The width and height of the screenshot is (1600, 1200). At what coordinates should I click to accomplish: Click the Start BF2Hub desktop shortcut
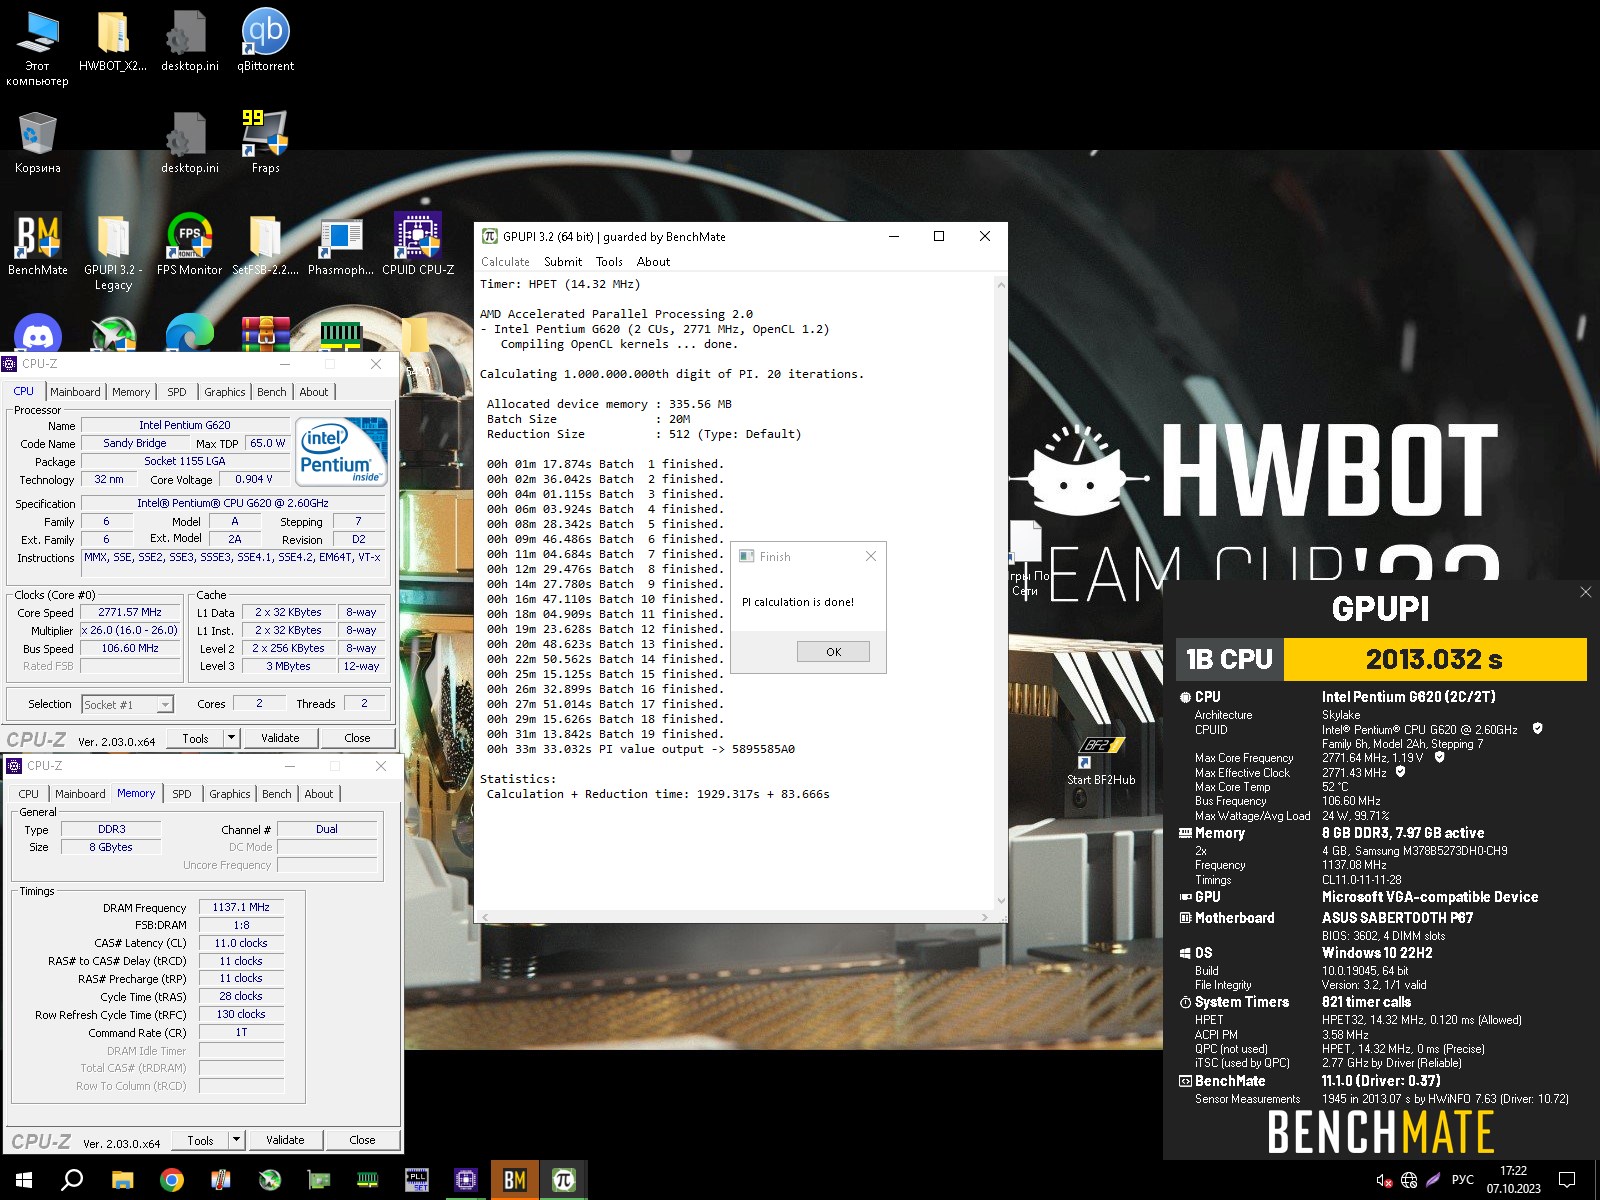click(1101, 761)
